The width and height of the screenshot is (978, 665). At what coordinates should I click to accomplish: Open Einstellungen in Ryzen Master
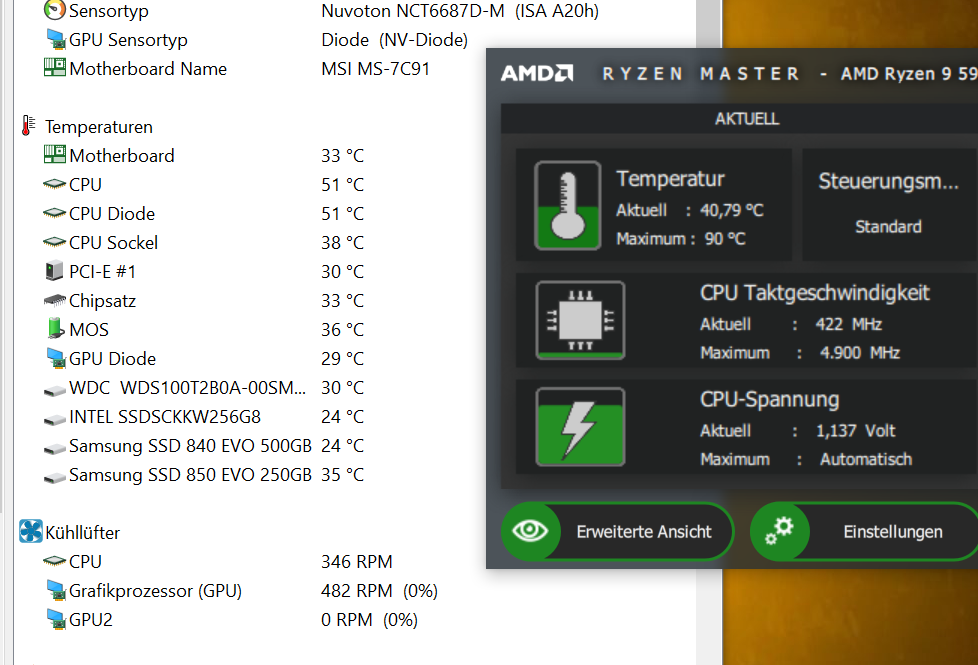(864, 532)
